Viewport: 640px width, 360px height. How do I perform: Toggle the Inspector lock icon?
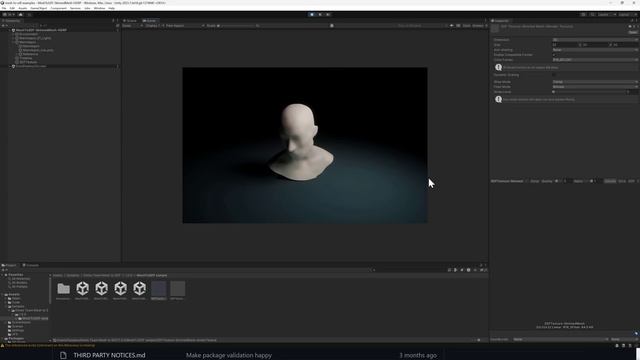(x=632, y=20)
